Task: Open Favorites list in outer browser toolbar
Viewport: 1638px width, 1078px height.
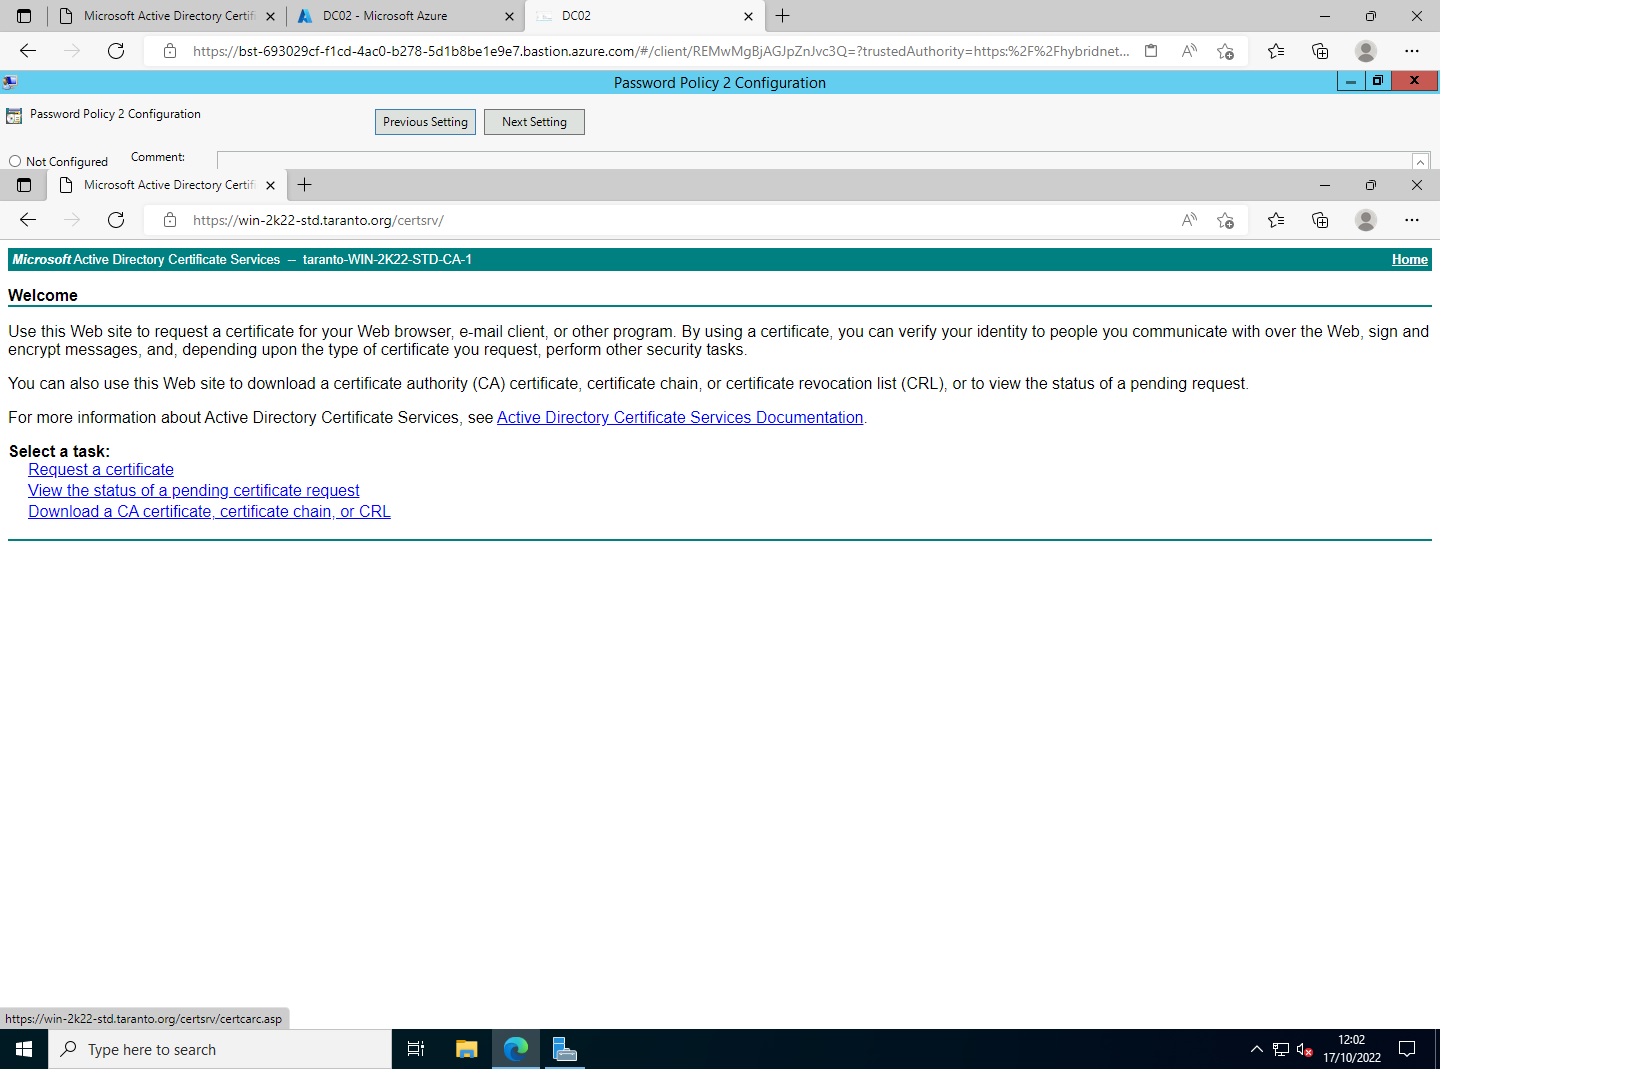Action: click(1276, 51)
